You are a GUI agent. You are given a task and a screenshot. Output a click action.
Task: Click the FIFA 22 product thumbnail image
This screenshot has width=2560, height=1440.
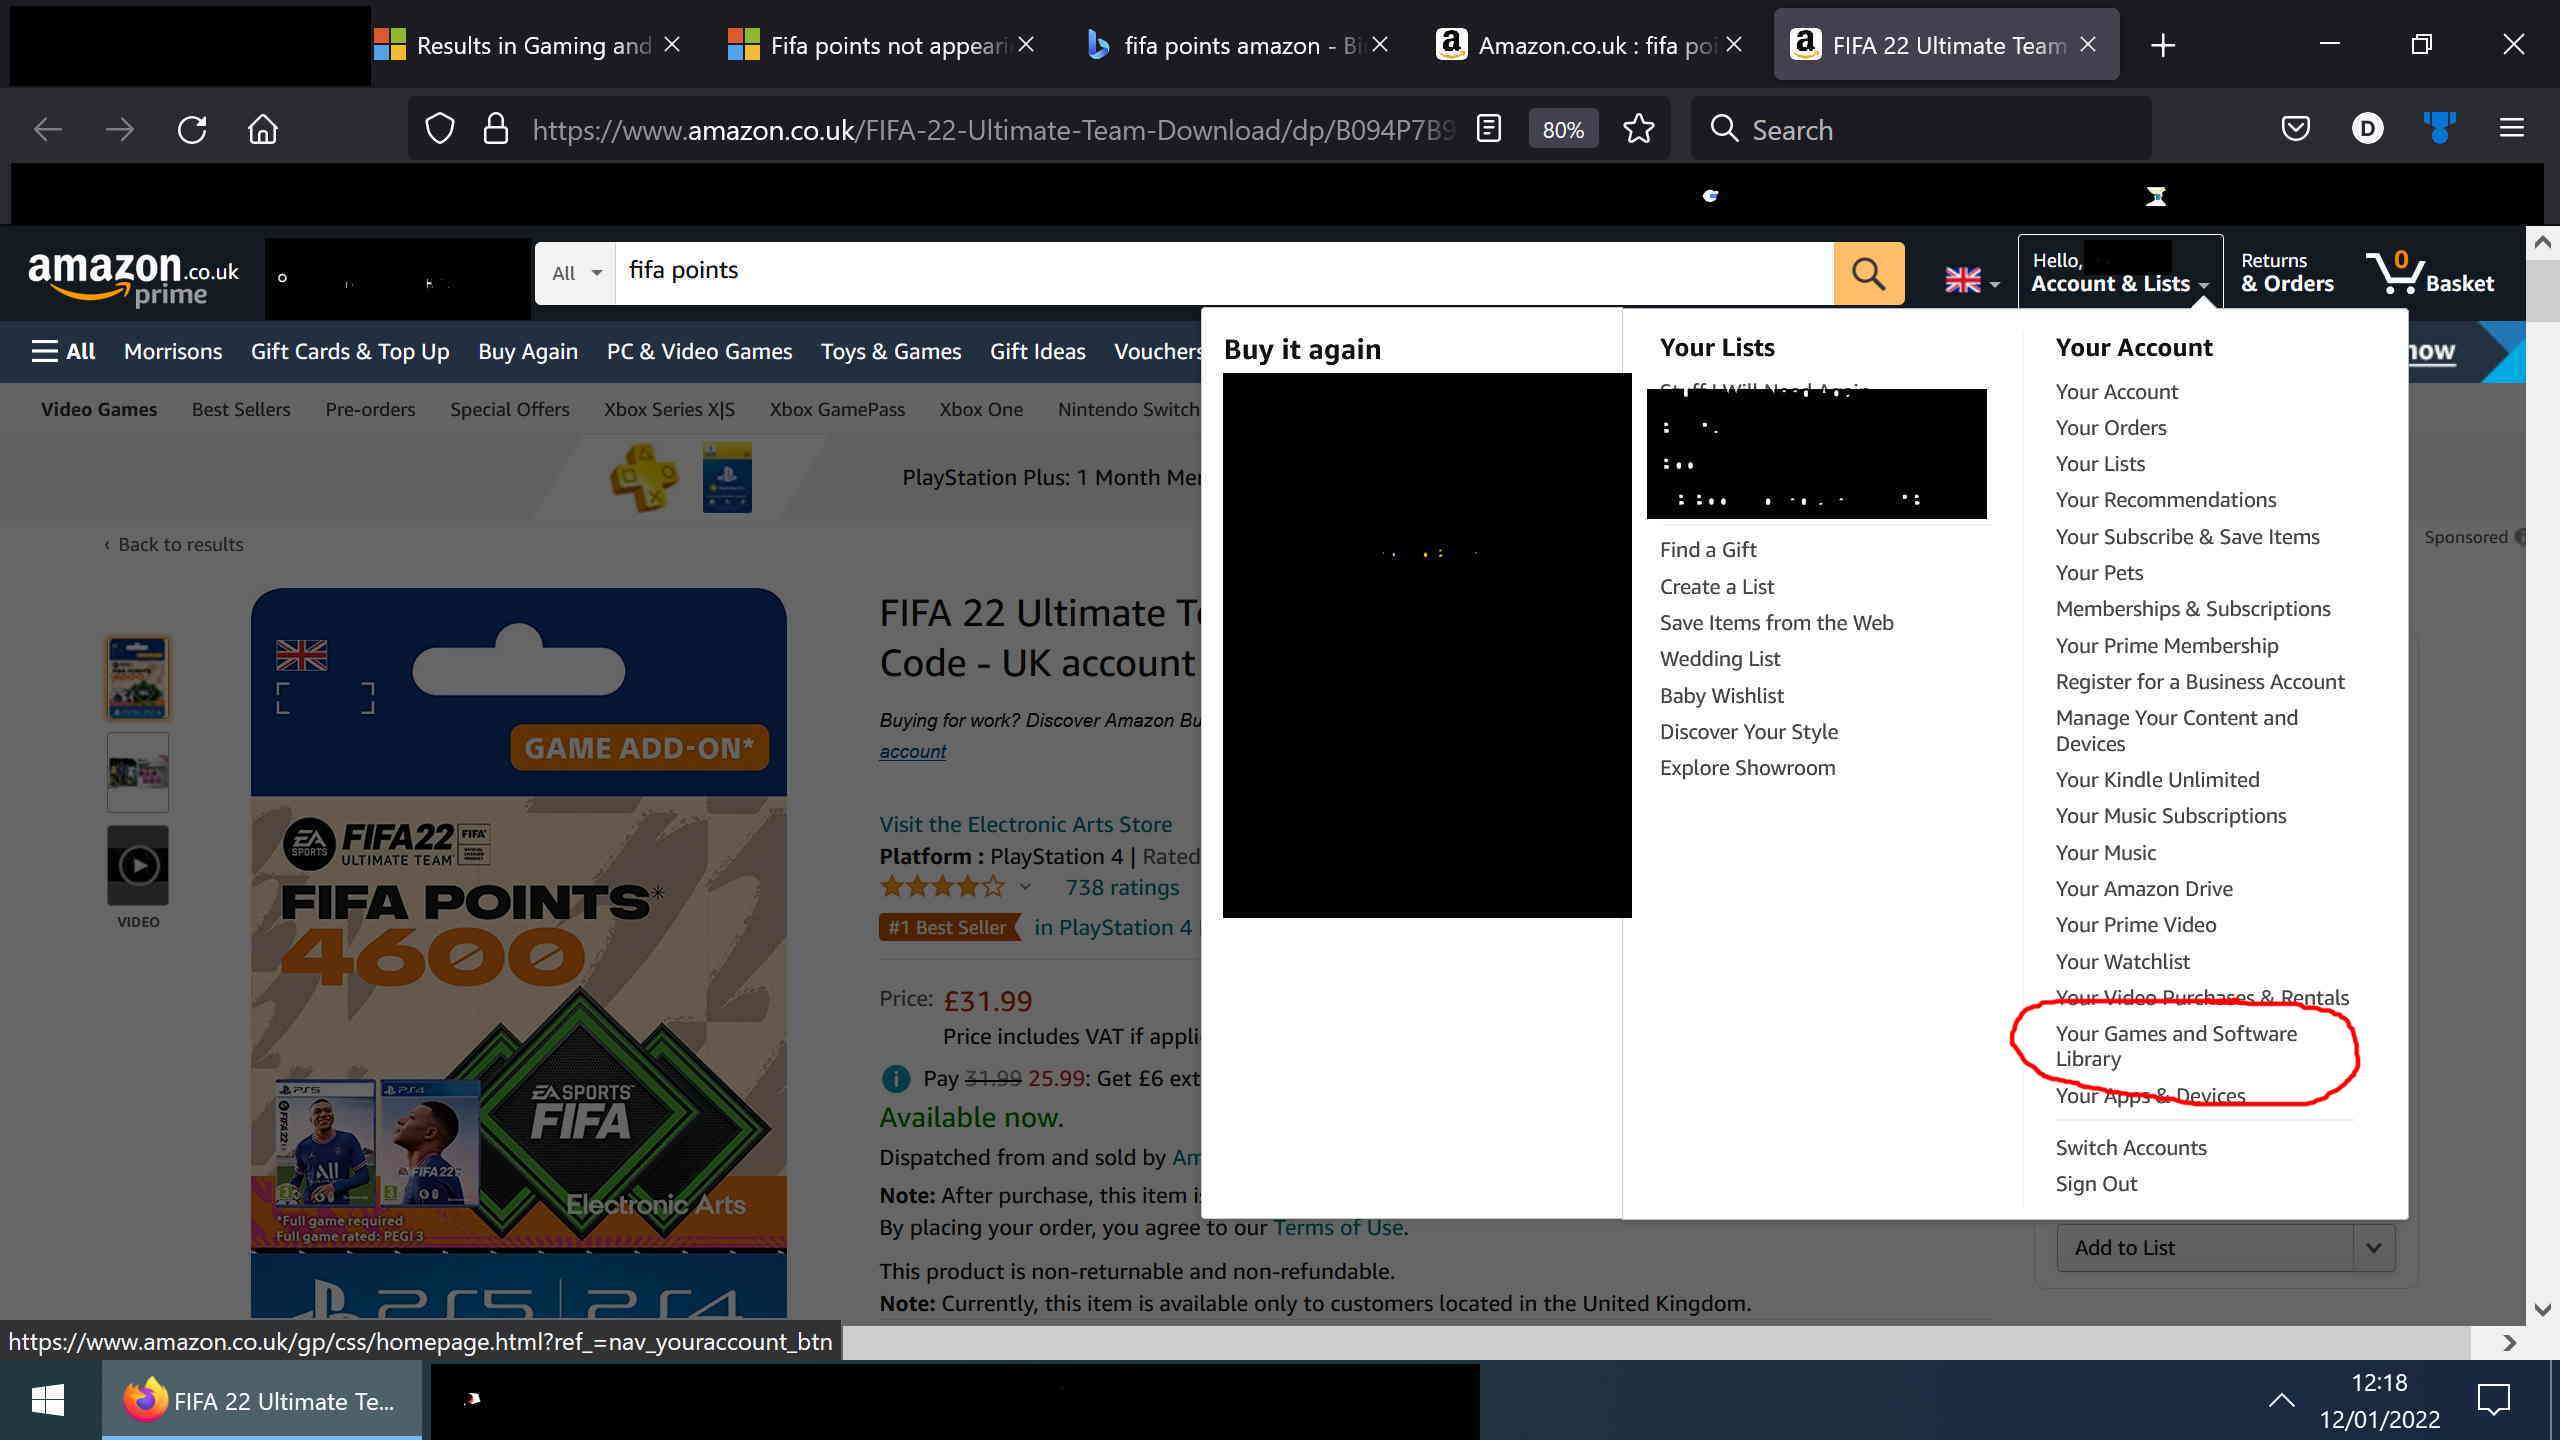137,677
